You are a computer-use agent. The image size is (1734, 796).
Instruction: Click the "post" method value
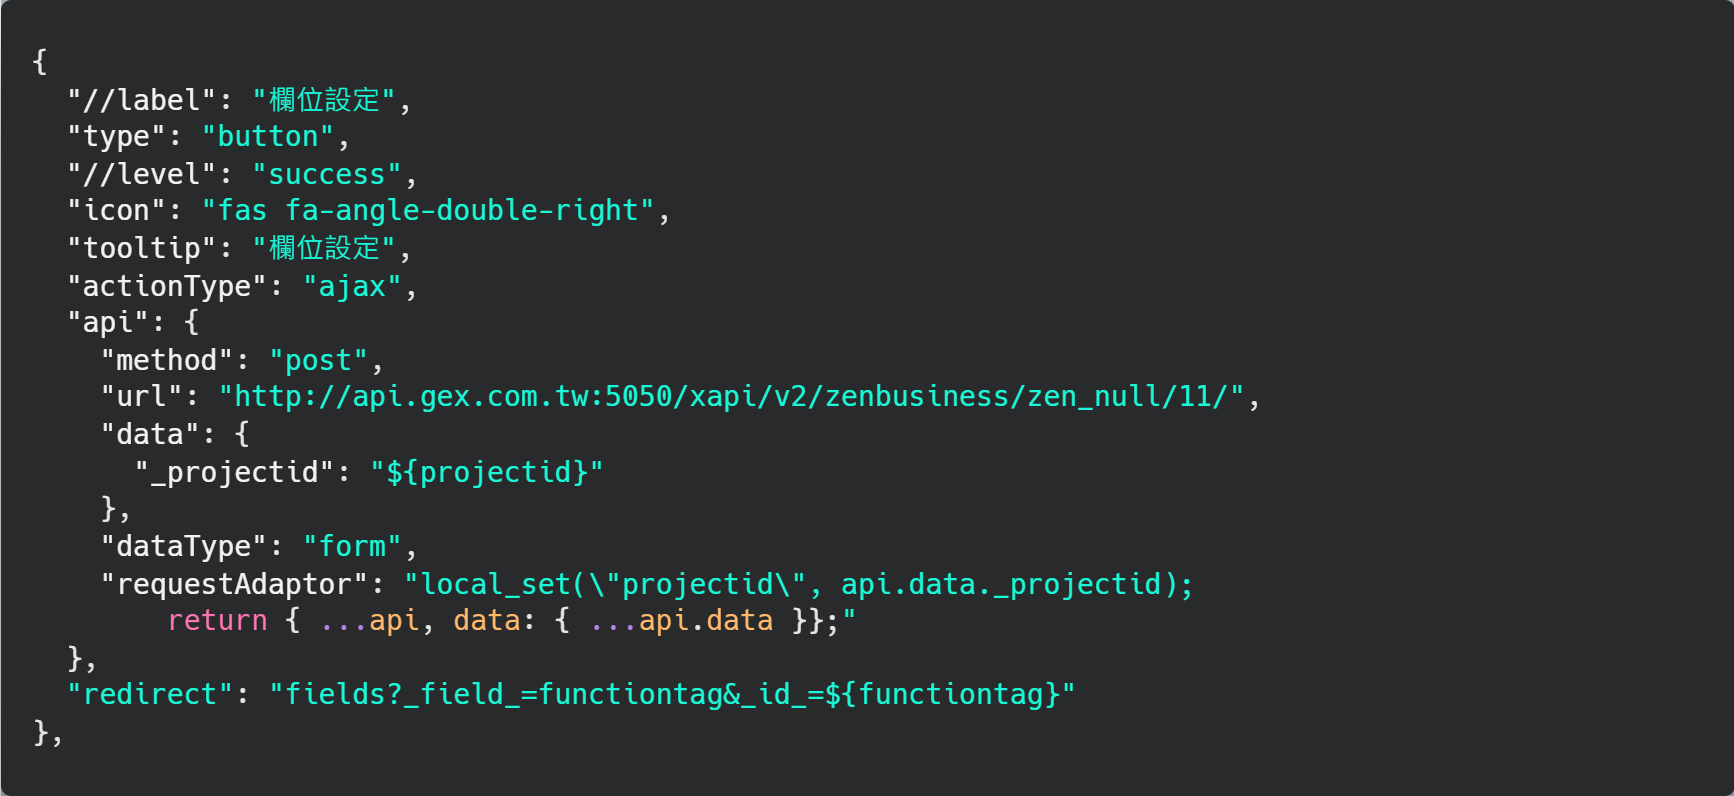coord(318,361)
